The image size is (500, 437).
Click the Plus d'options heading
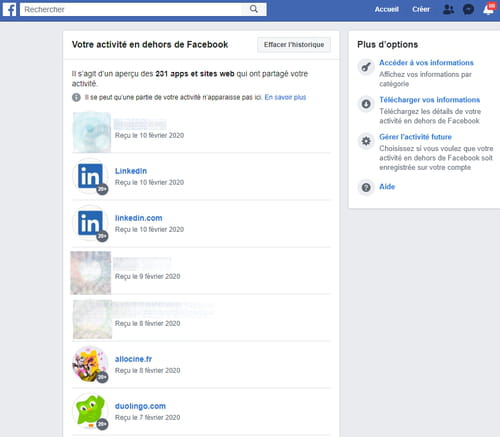[387, 45]
